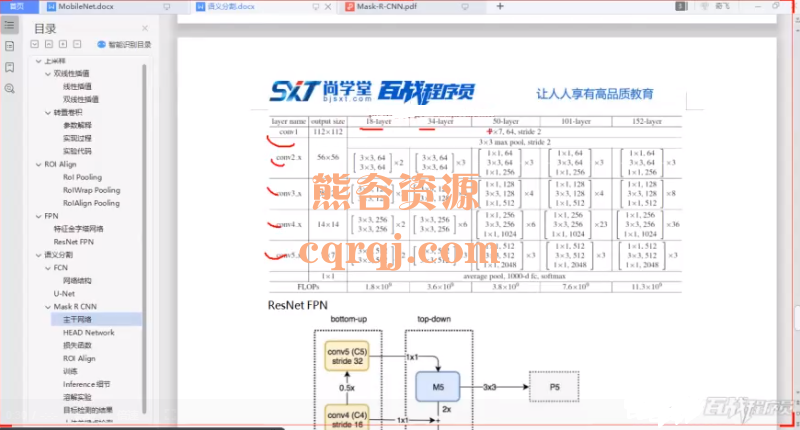Viewport: 800px width, 430px height.
Task: Click the dark badge icon in the title bar
Action: [681, 6]
